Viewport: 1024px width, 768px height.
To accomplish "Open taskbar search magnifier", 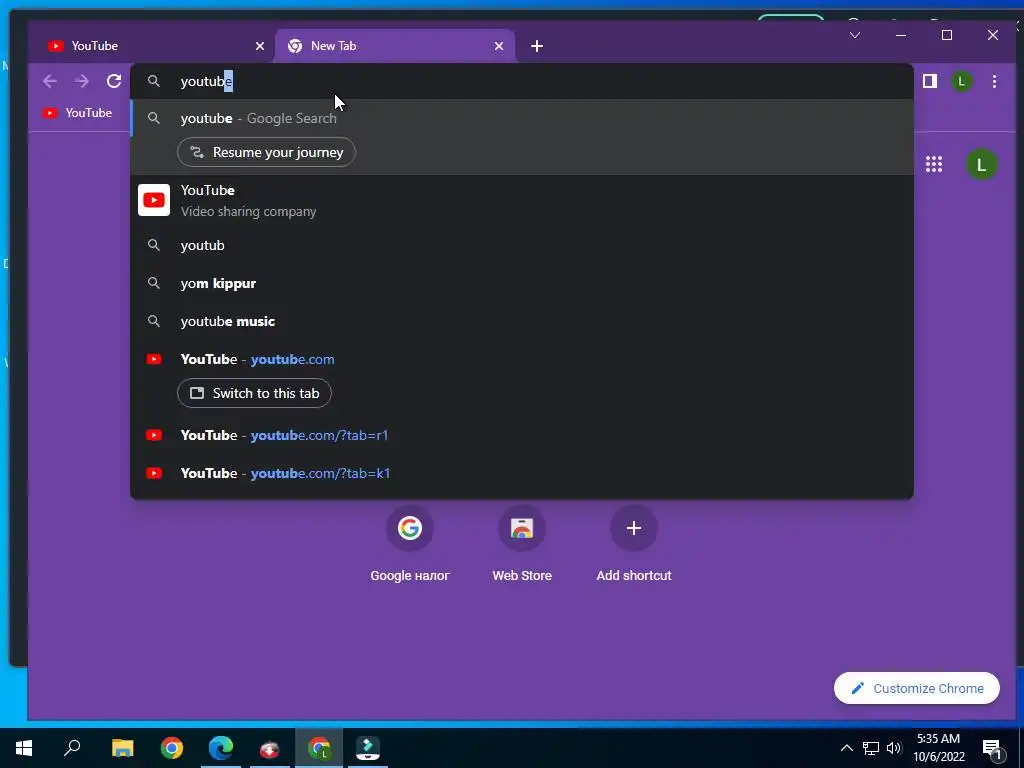I will coord(72,748).
